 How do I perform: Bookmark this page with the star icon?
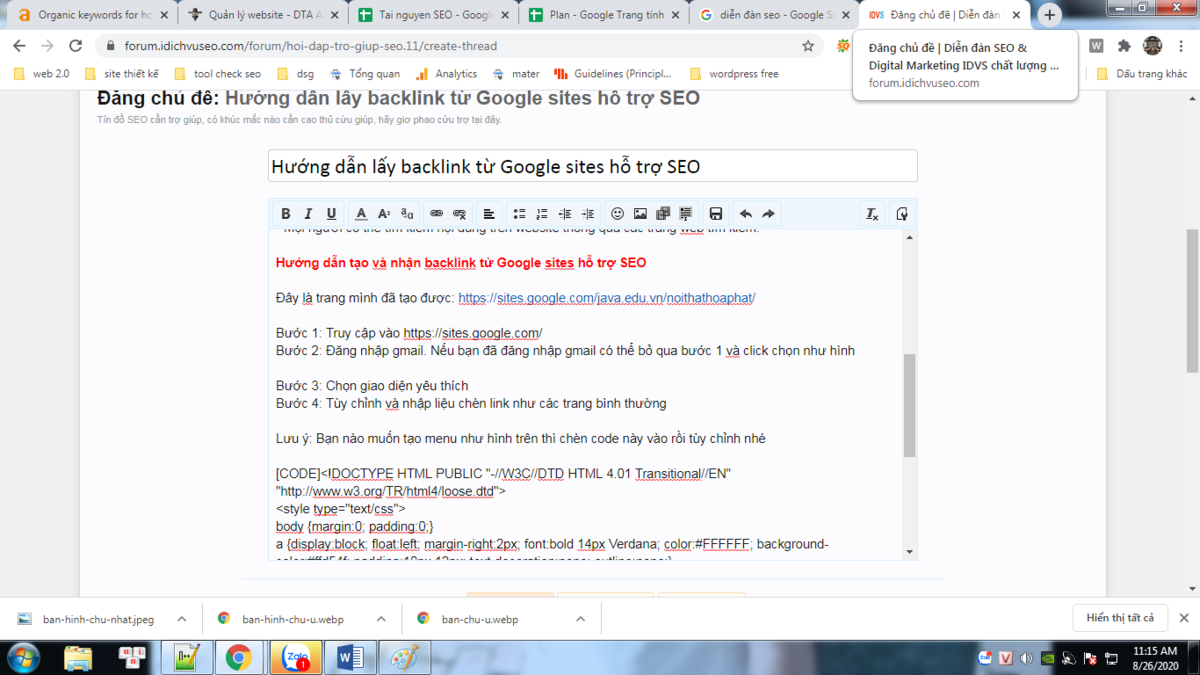(808, 46)
